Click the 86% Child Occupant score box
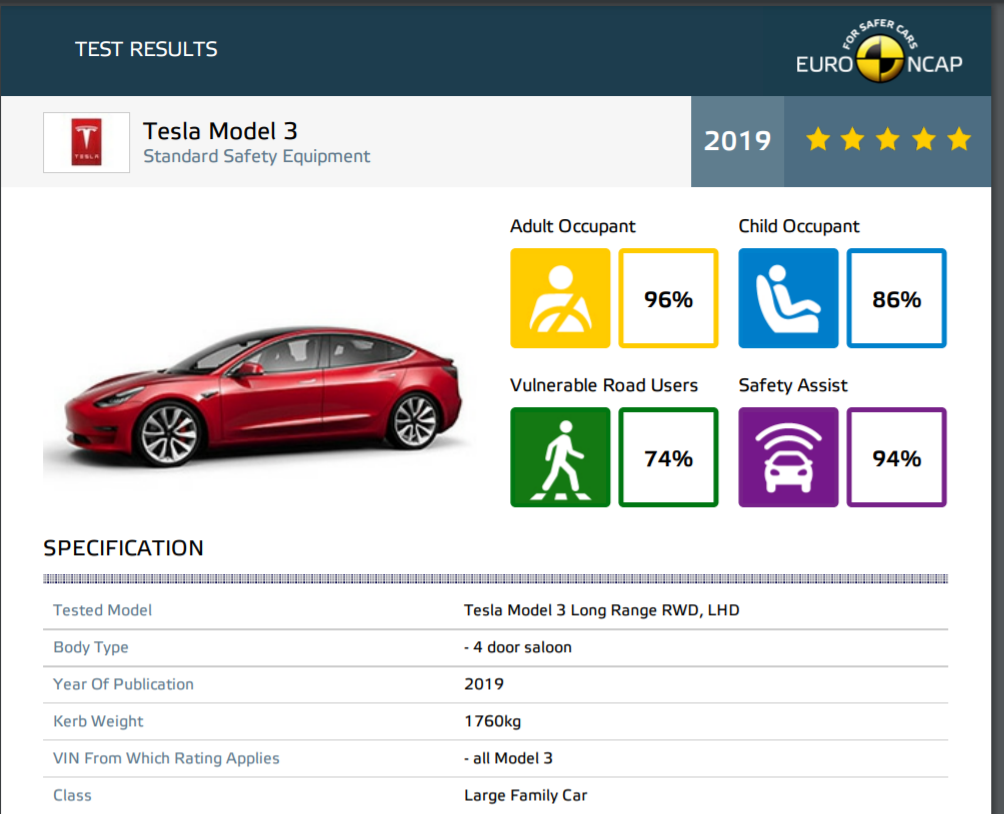 (x=896, y=298)
